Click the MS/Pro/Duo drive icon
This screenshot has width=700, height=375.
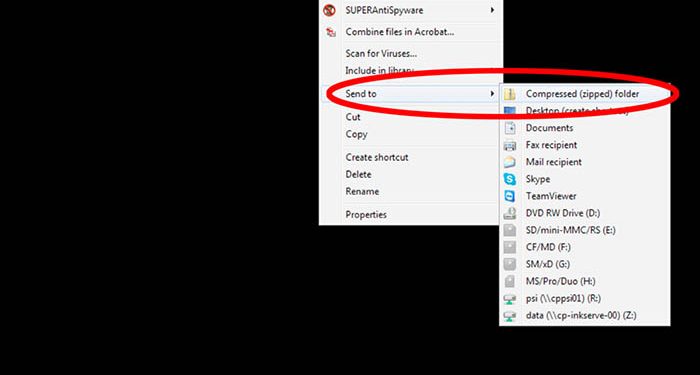pos(509,281)
